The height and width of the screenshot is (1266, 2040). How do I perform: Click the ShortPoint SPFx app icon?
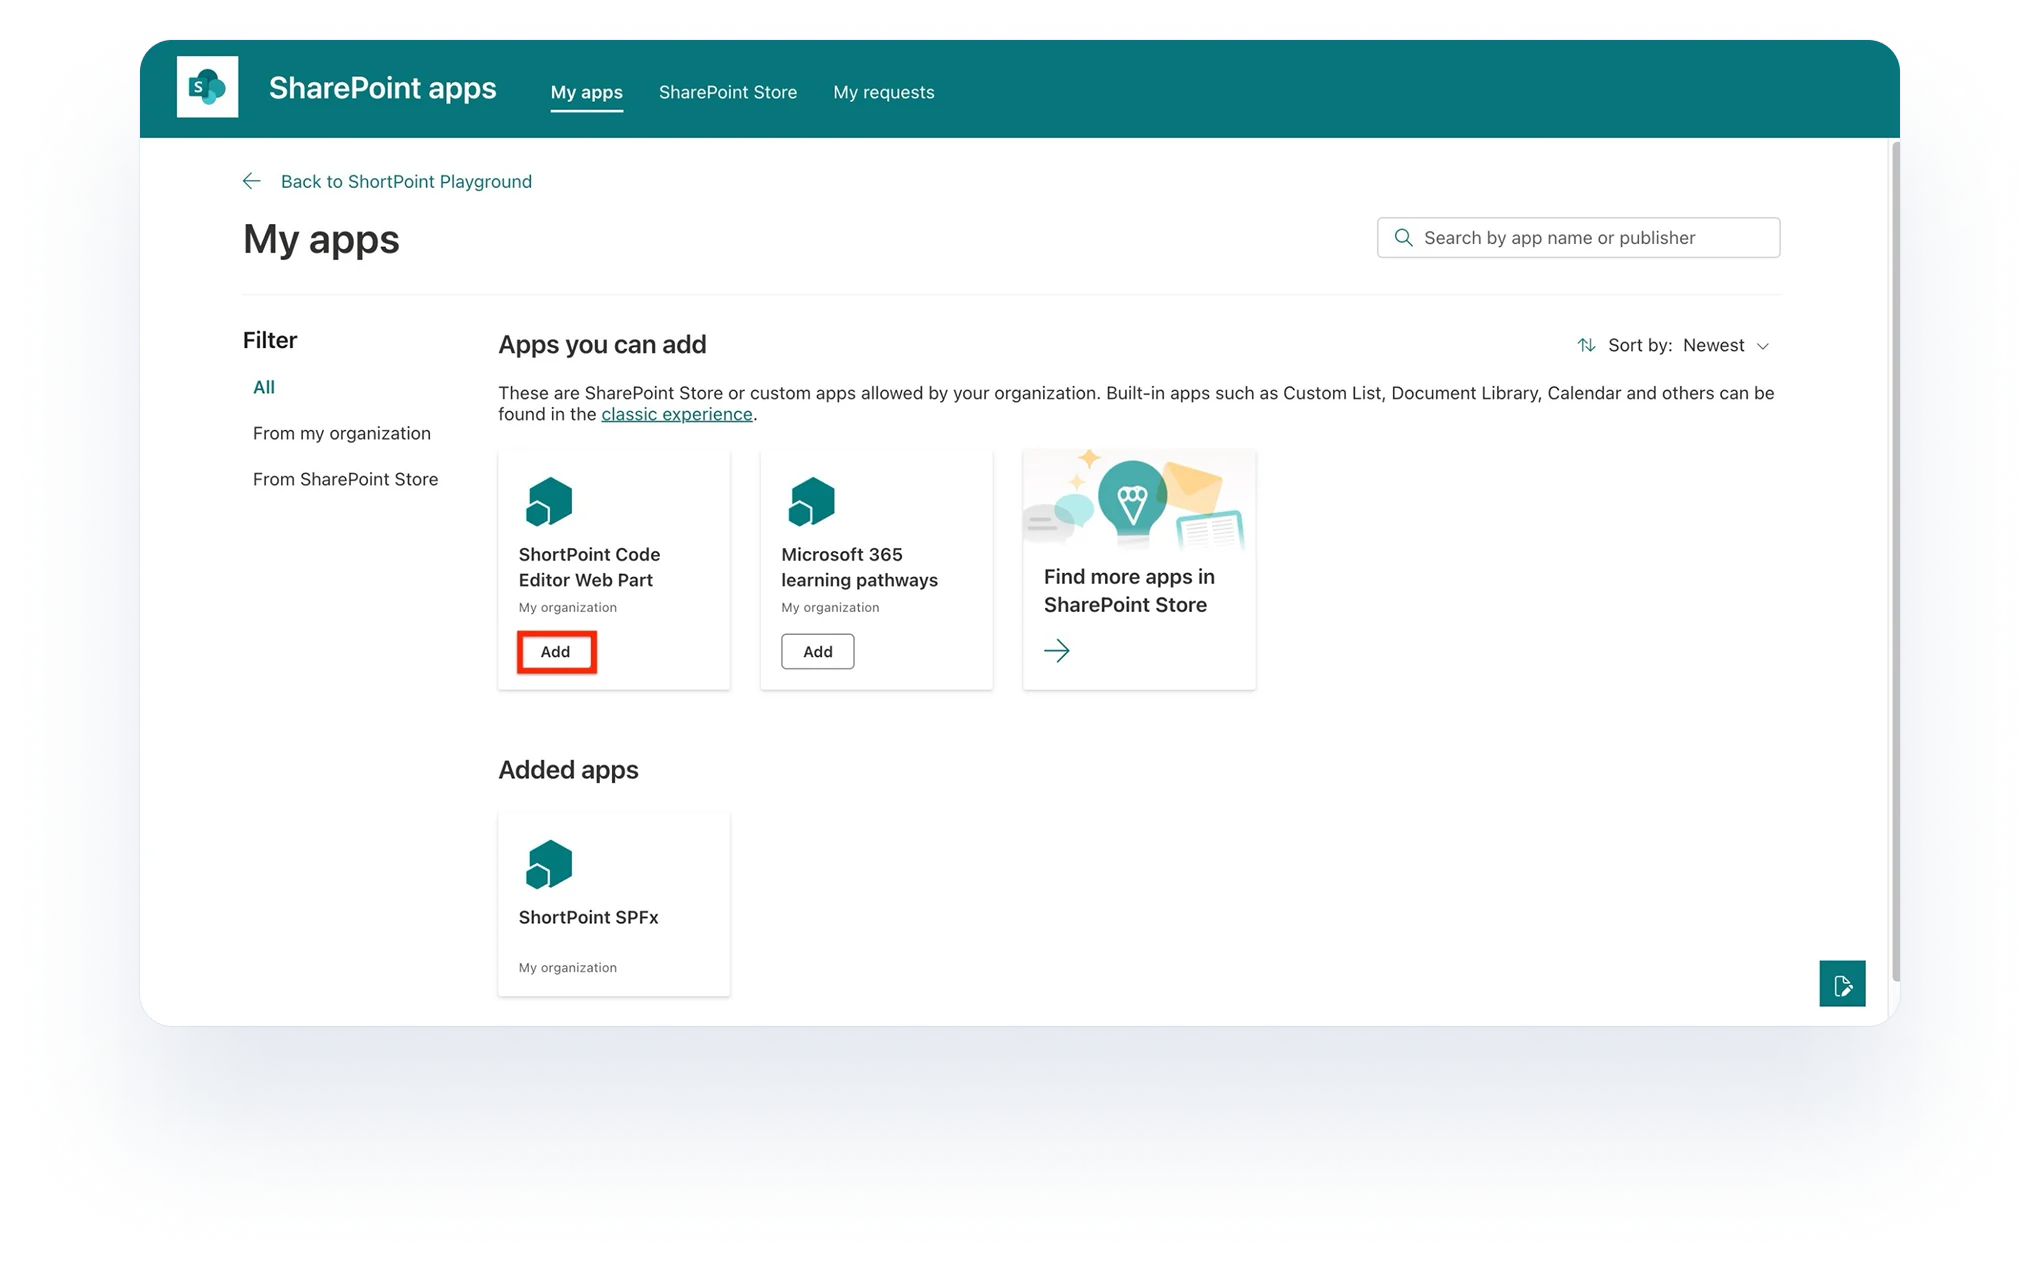(x=549, y=864)
